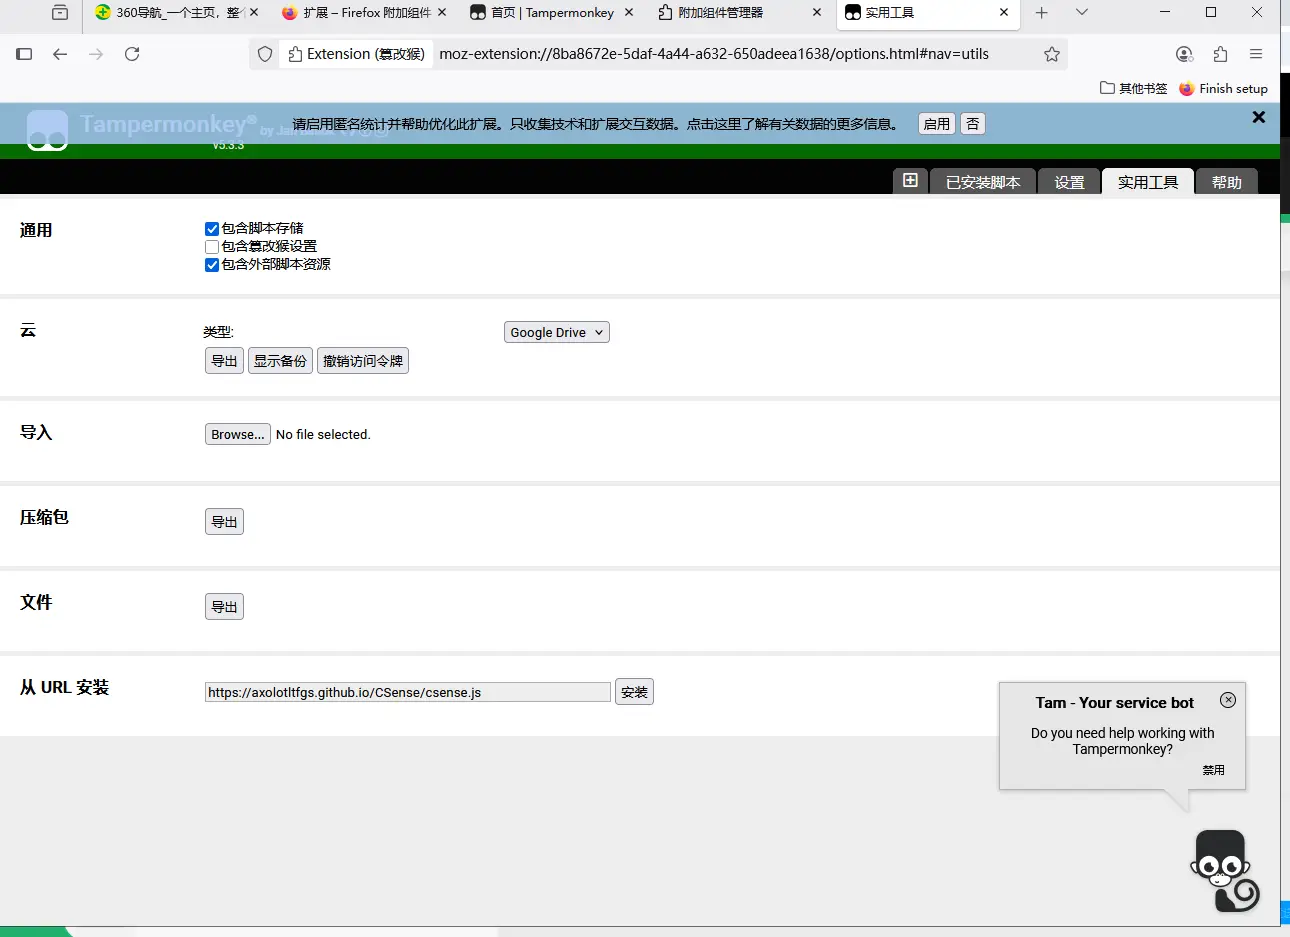List all tabs with chevron dropdown

(x=1081, y=13)
